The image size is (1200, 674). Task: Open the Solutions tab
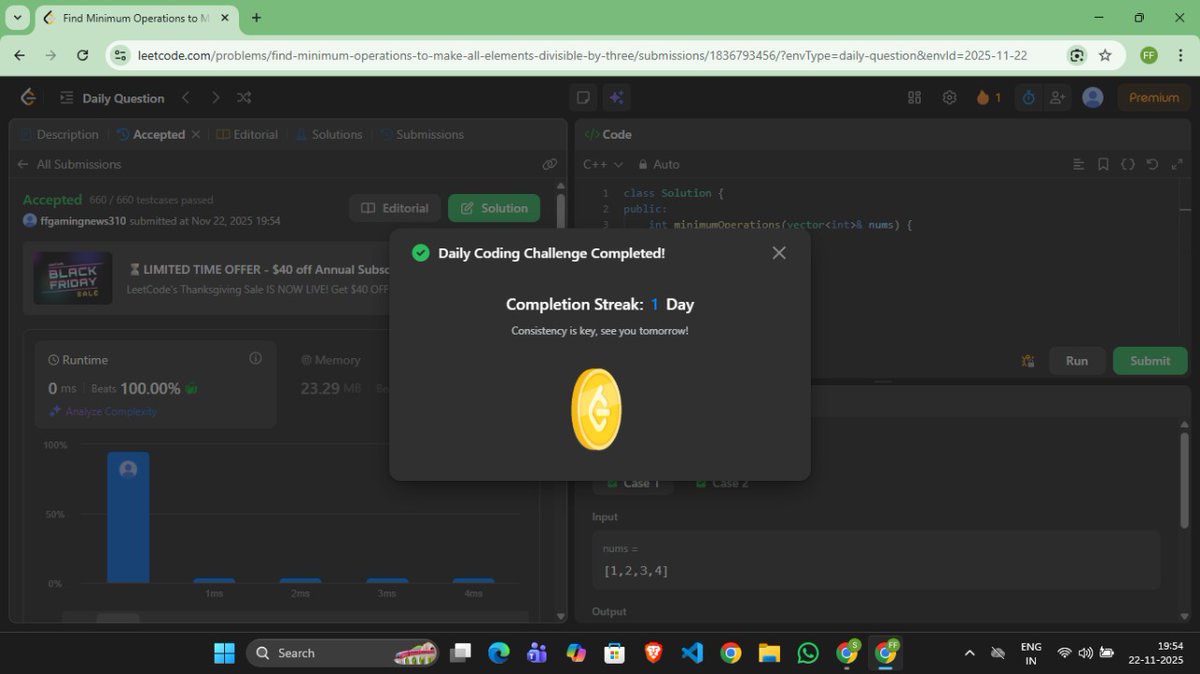(x=336, y=134)
